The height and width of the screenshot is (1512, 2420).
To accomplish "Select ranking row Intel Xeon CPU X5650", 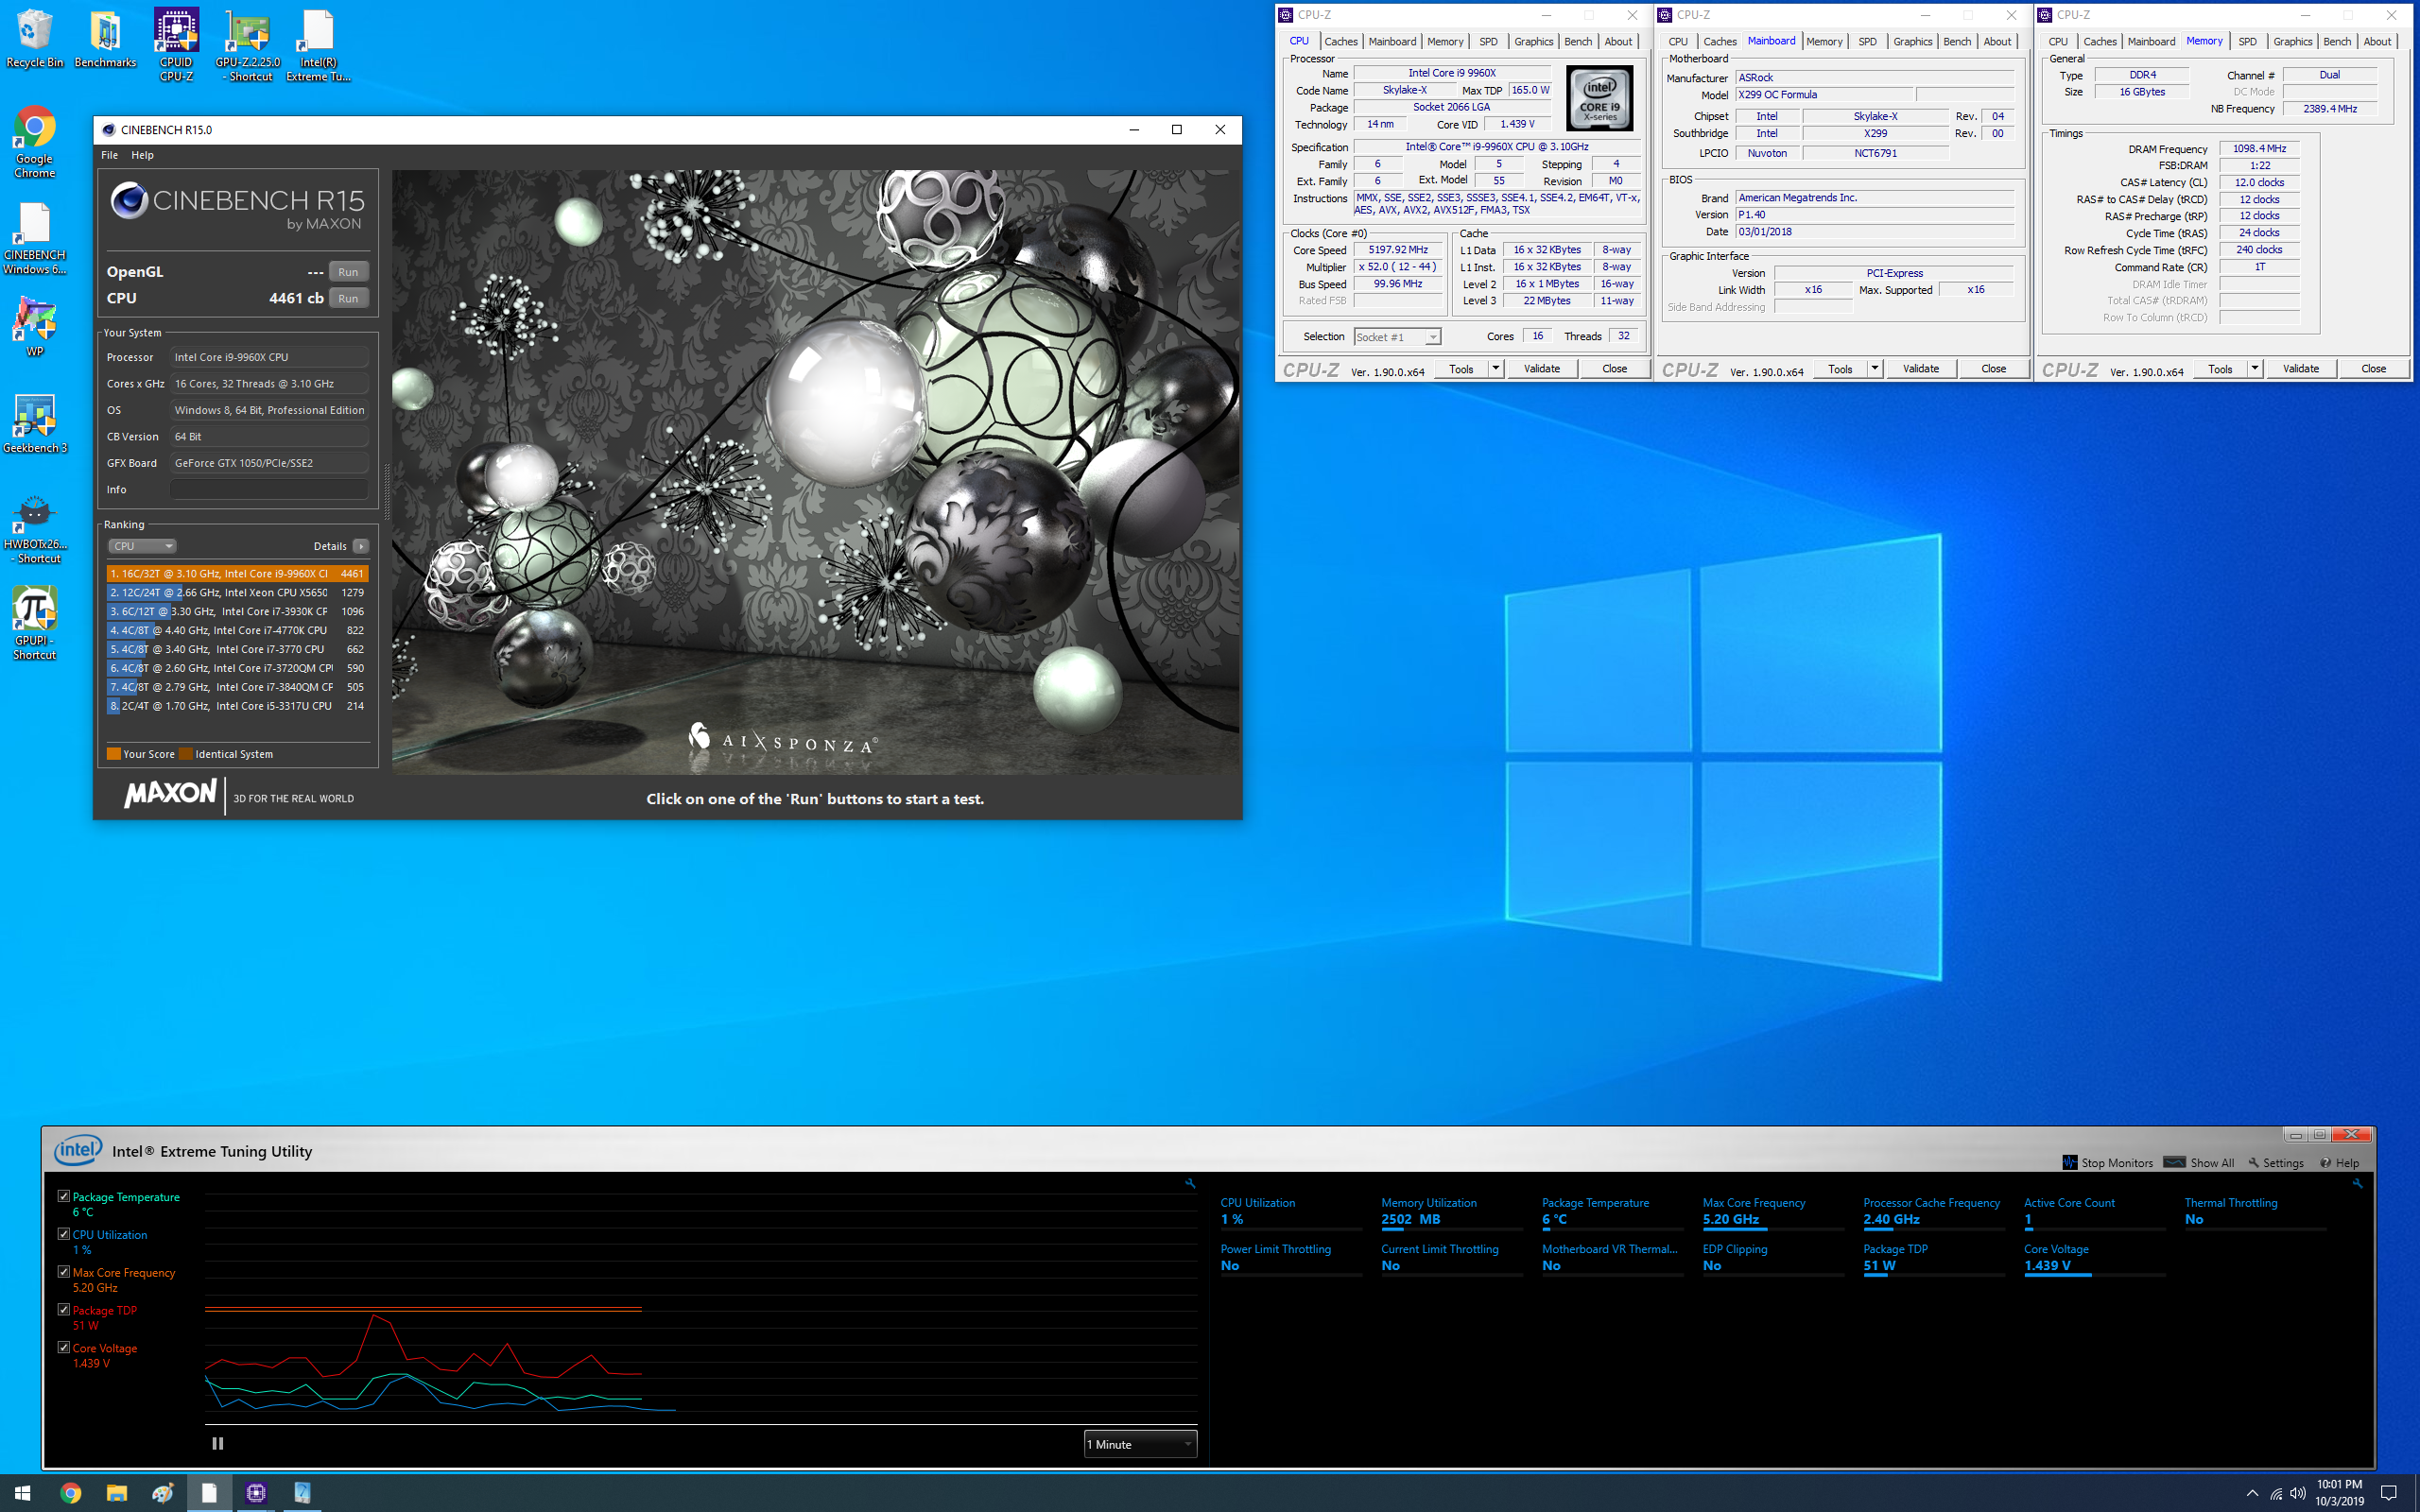I will 237,593.
